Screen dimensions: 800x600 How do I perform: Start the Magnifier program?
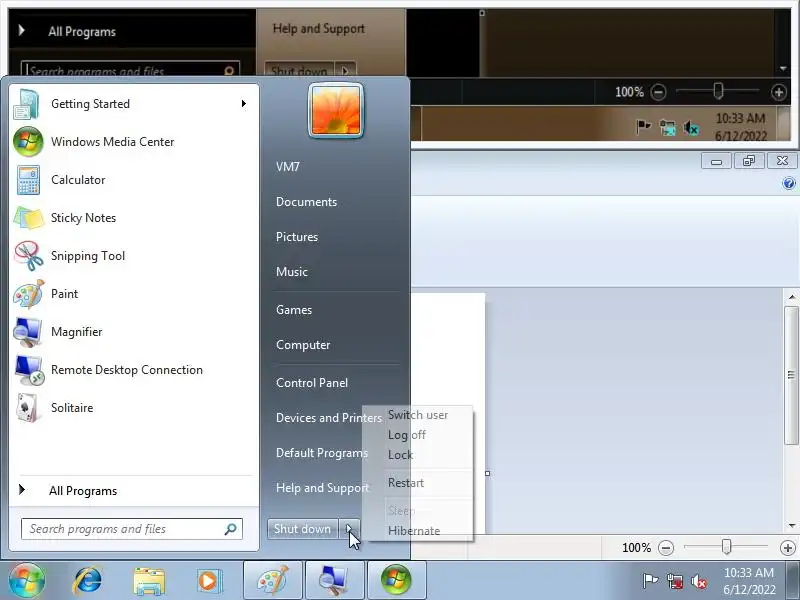click(x=134, y=332)
